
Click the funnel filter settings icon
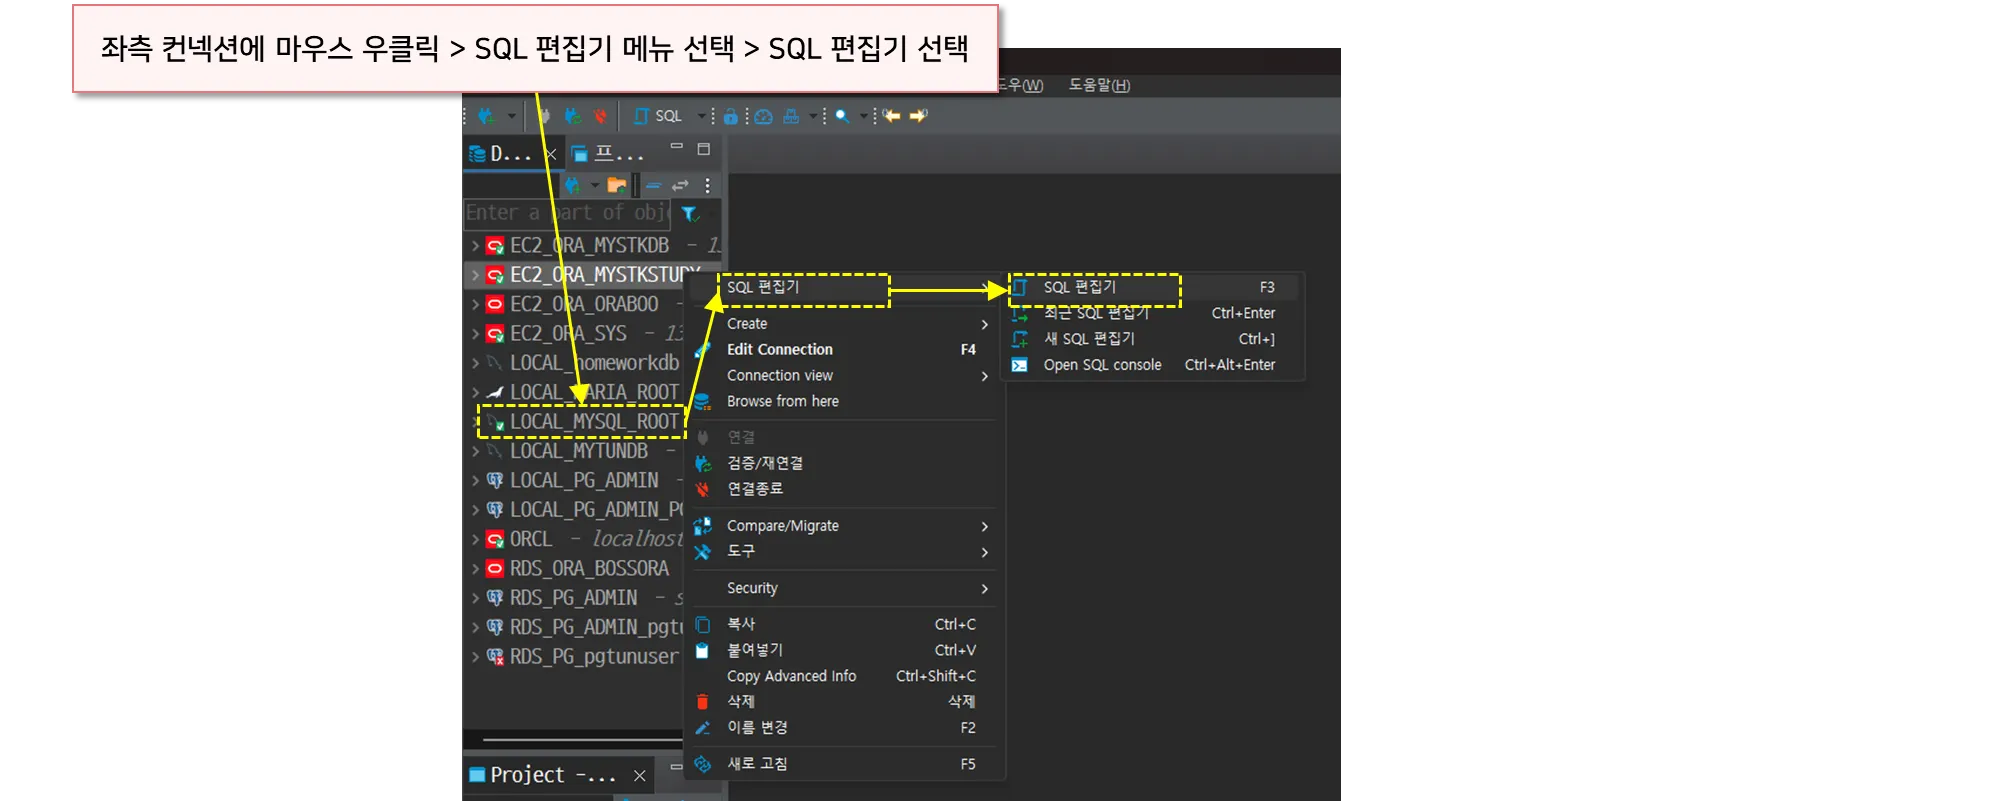690,213
